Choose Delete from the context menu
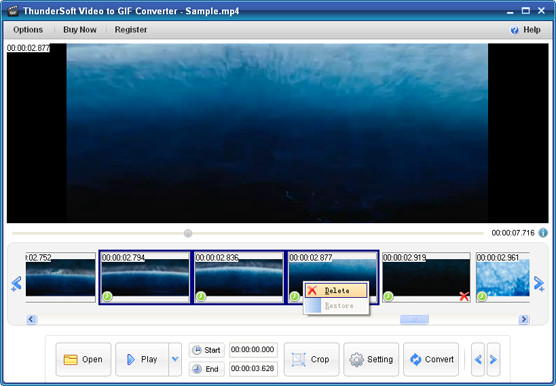 pos(336,291)
